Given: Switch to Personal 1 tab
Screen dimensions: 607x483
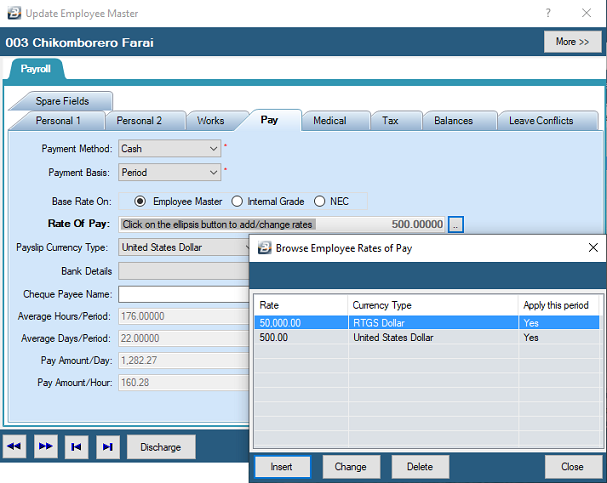Looking at the screenshot, I should (58, 120).
